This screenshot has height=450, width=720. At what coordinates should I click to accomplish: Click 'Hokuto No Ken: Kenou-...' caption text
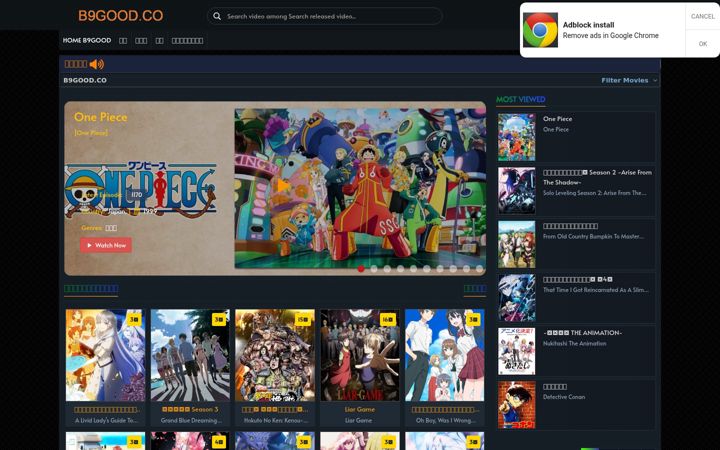click(x=275, y=421)
